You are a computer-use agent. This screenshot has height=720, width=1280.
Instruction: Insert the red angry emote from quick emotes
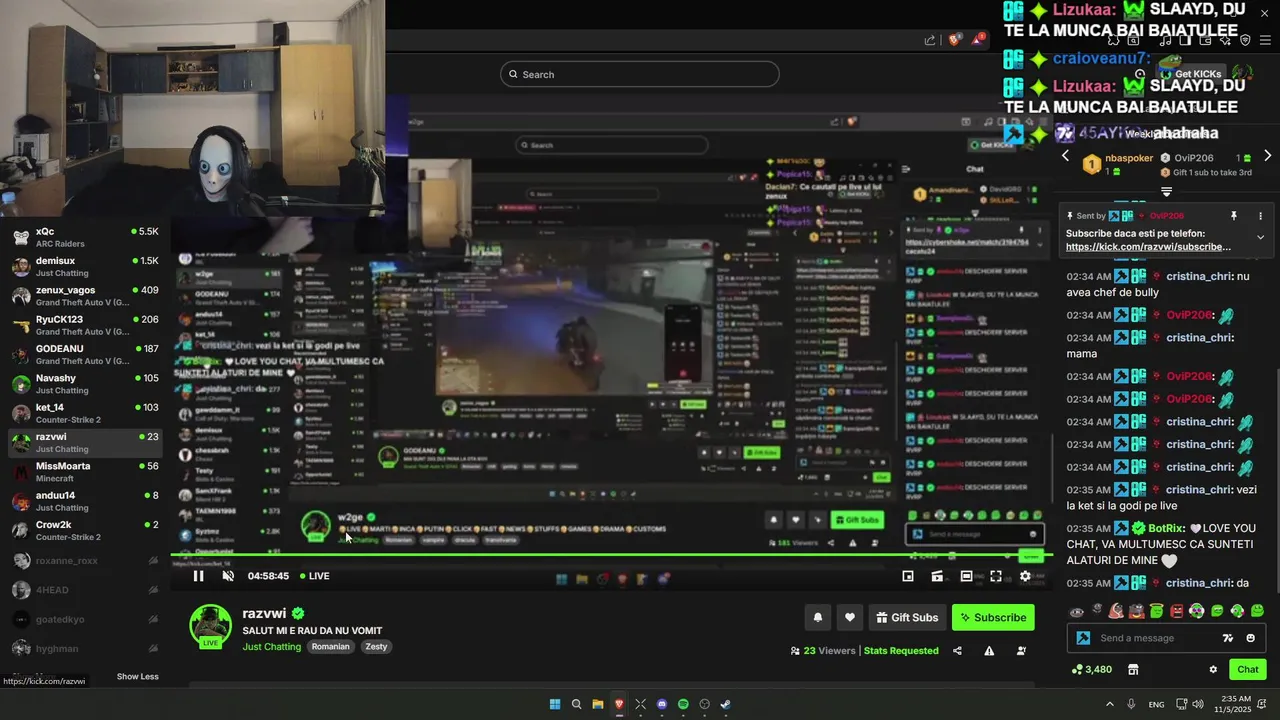(x=1176, y=611)
